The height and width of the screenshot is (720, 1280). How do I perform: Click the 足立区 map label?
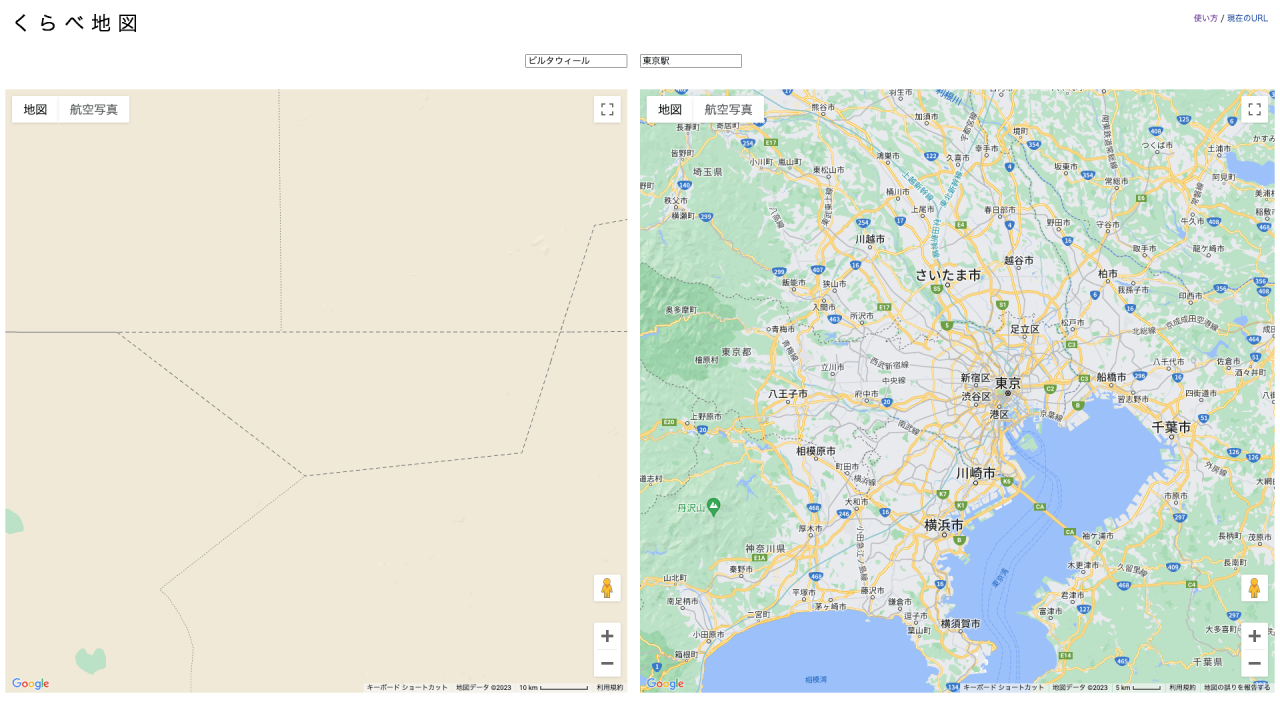pos(1025,329)
